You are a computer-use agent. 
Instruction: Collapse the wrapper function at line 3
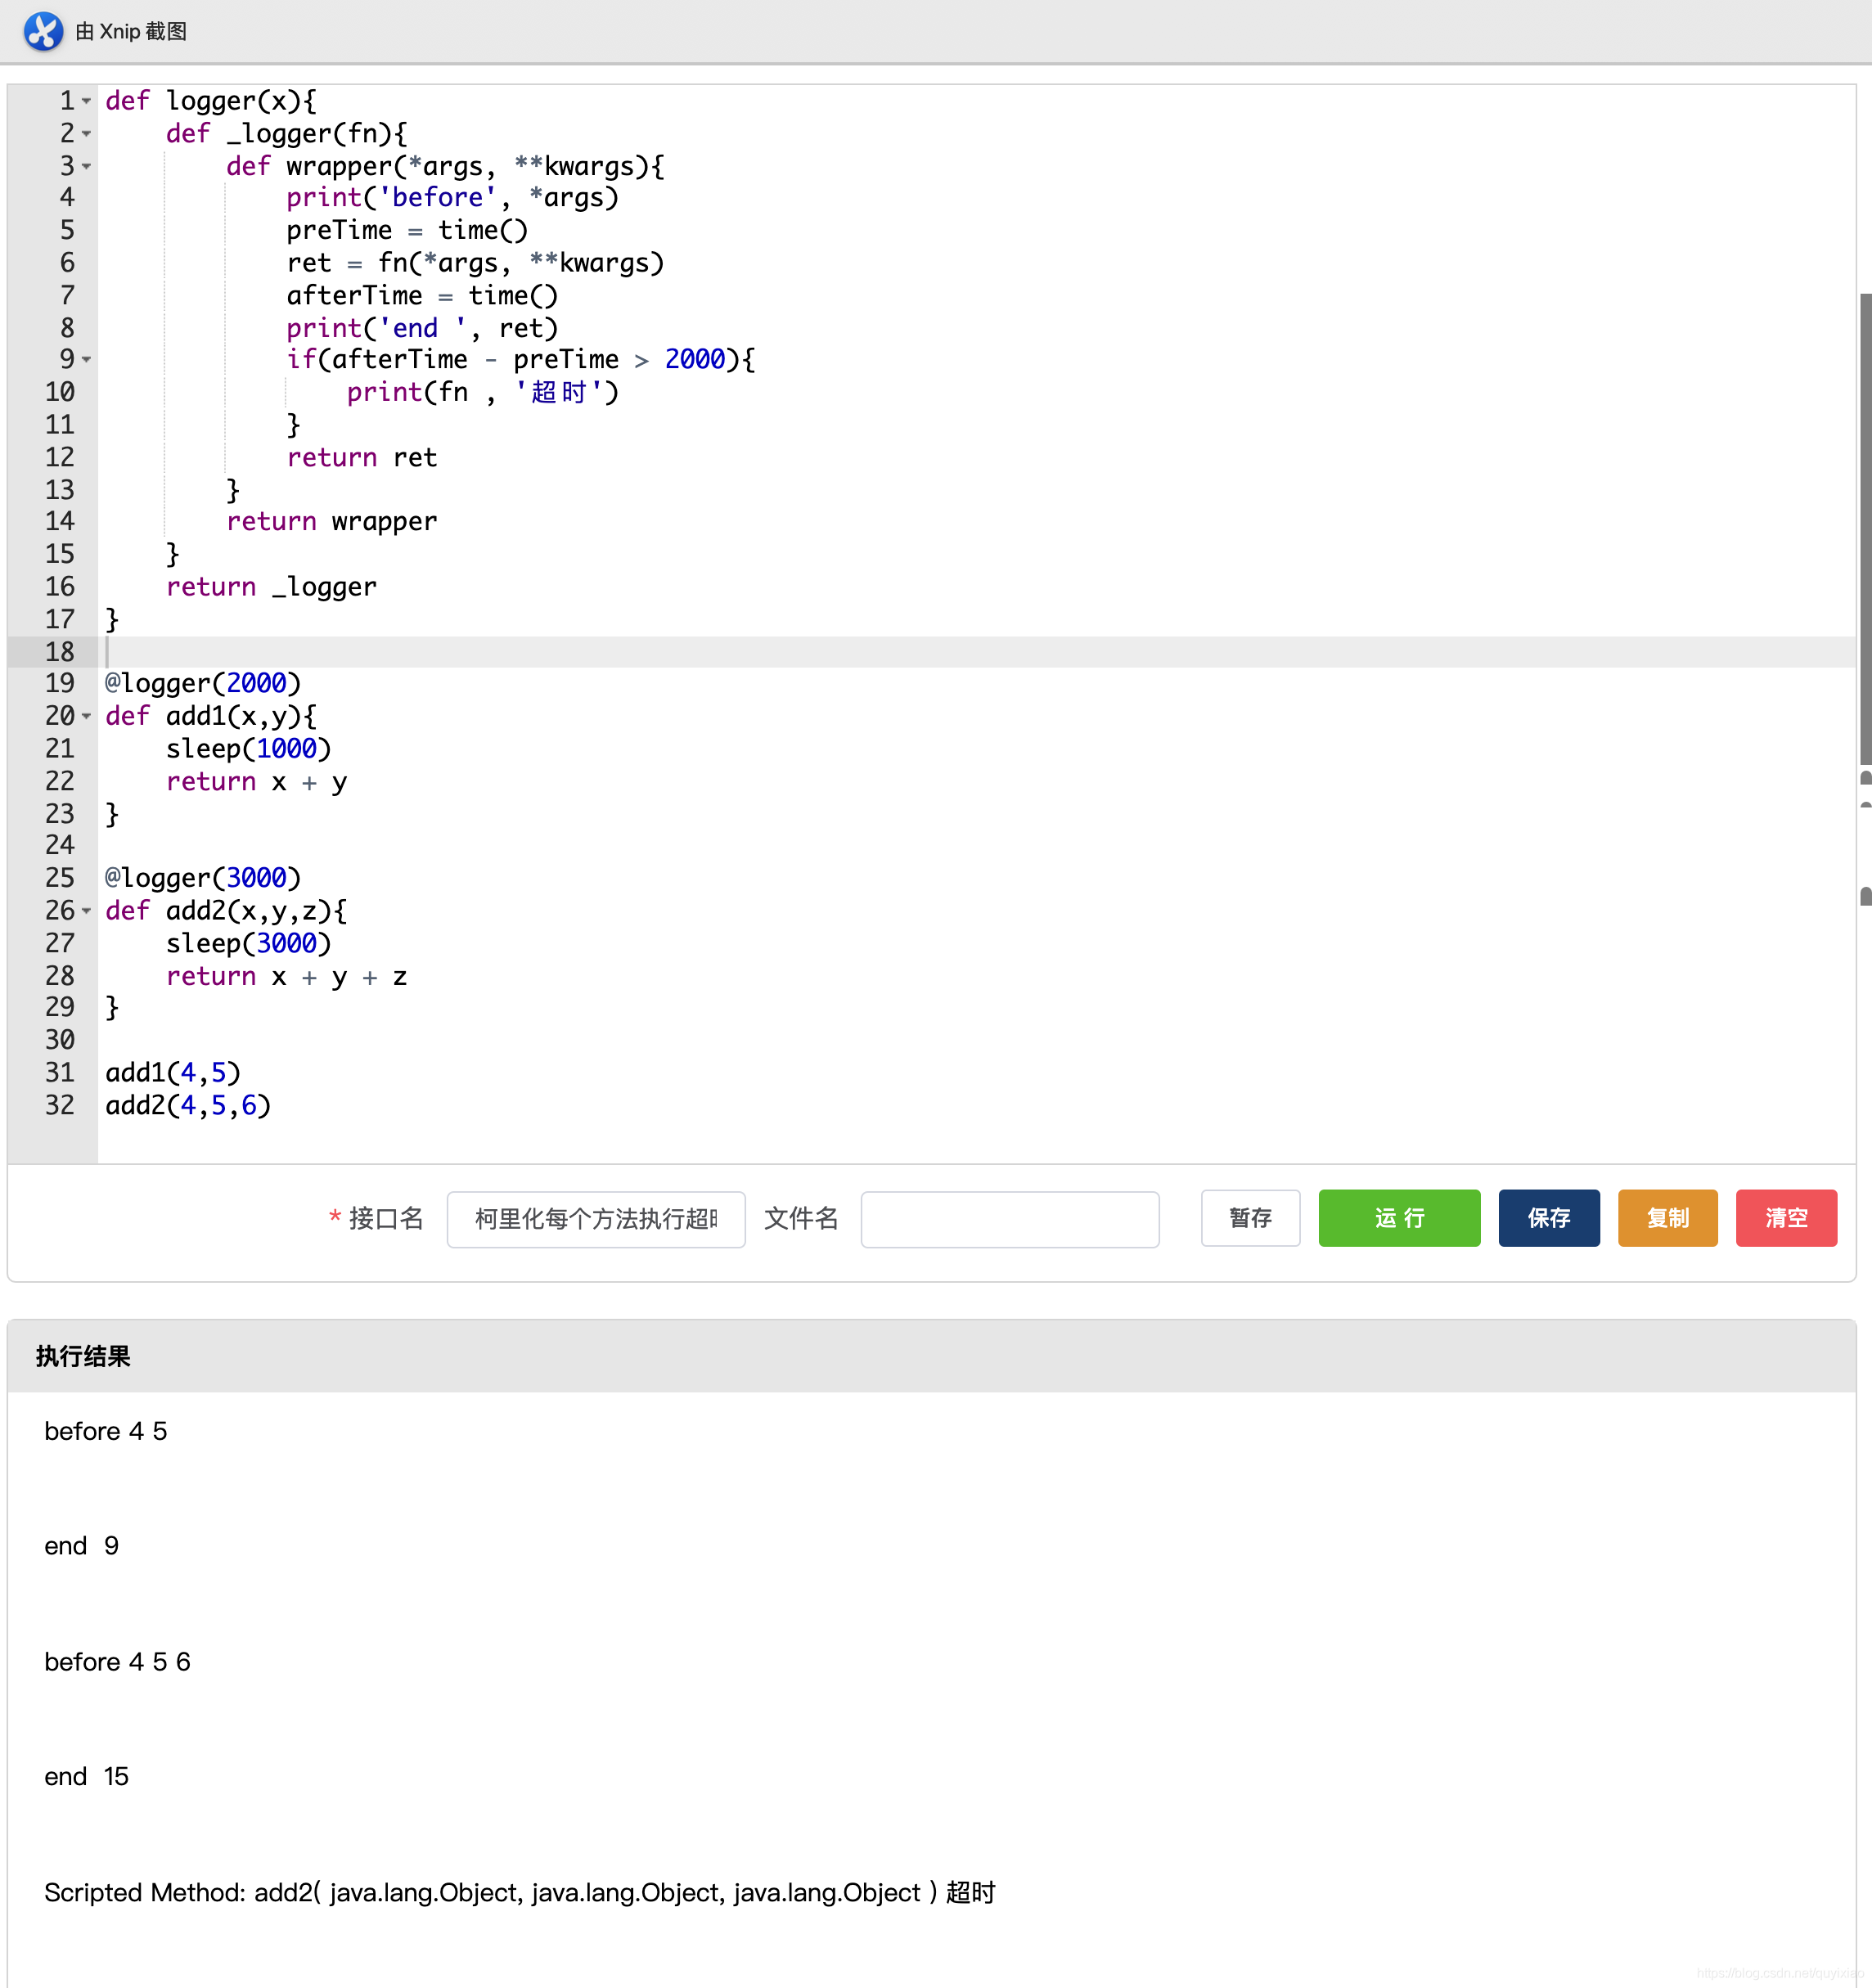(87, 166)
